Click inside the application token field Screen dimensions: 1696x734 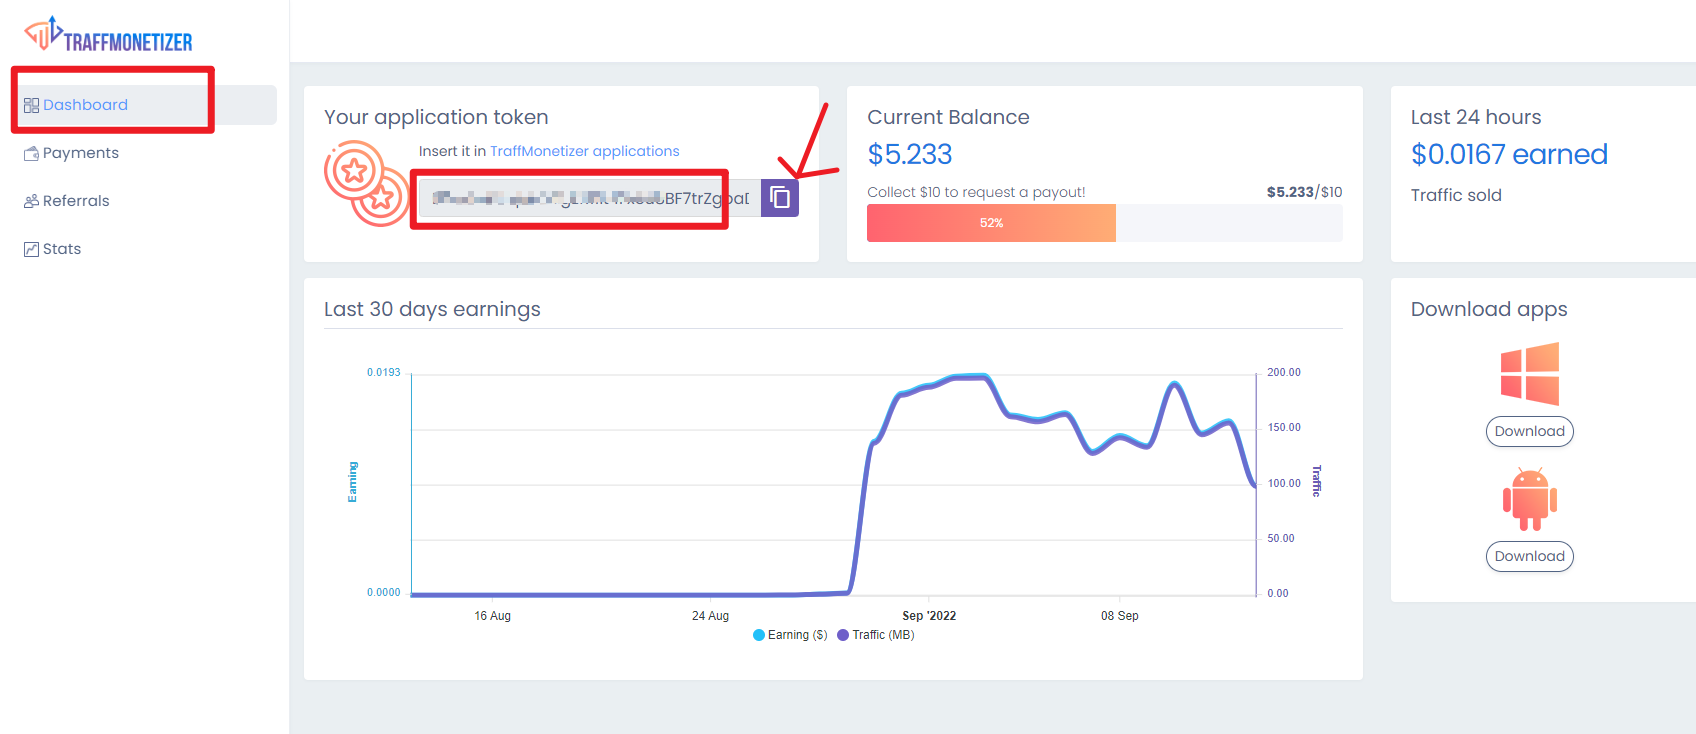[590, 198]
